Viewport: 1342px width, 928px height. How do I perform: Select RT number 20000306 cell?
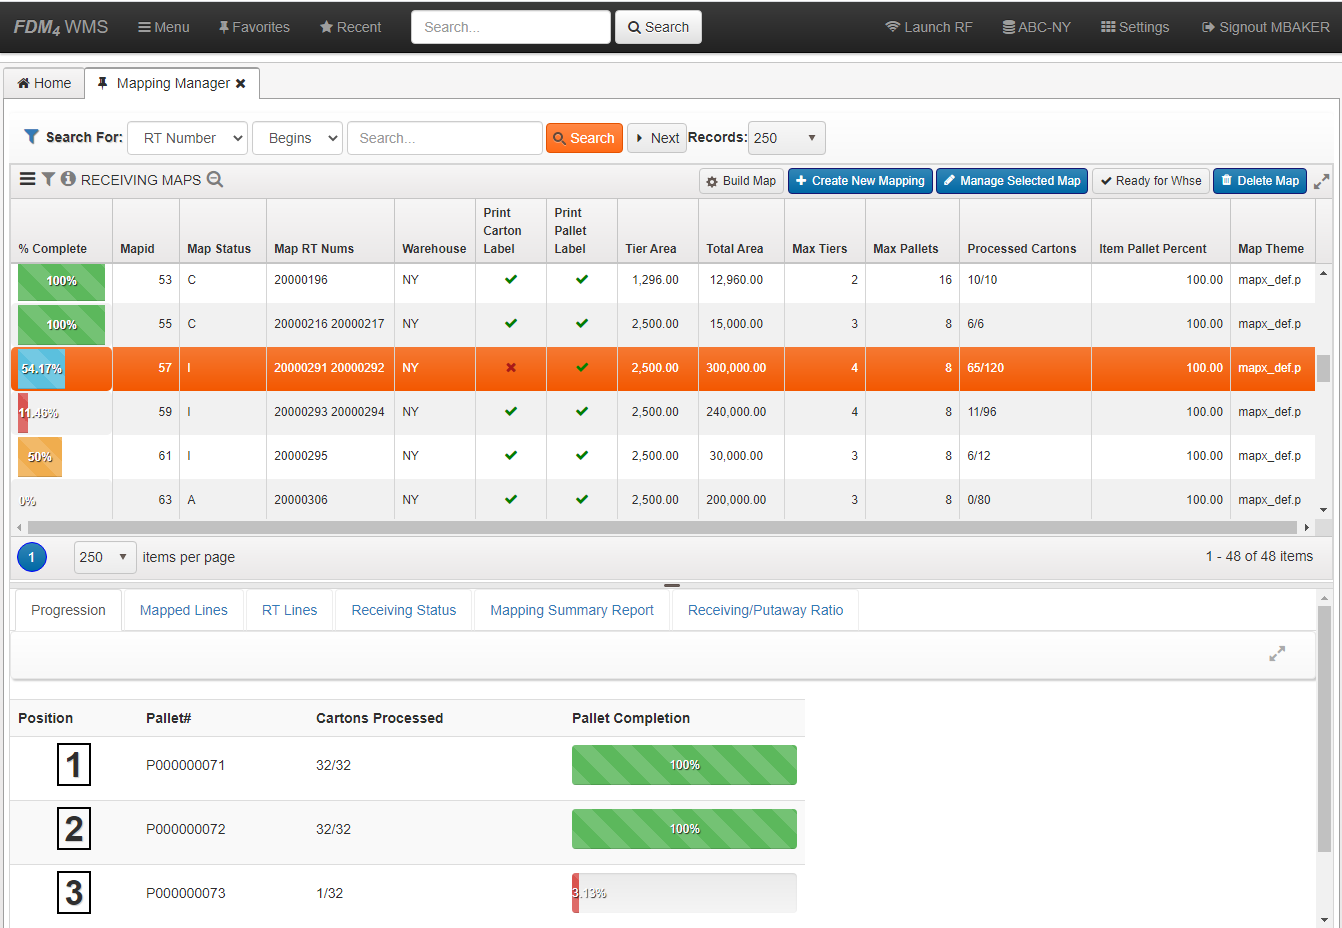pos(330,500)
